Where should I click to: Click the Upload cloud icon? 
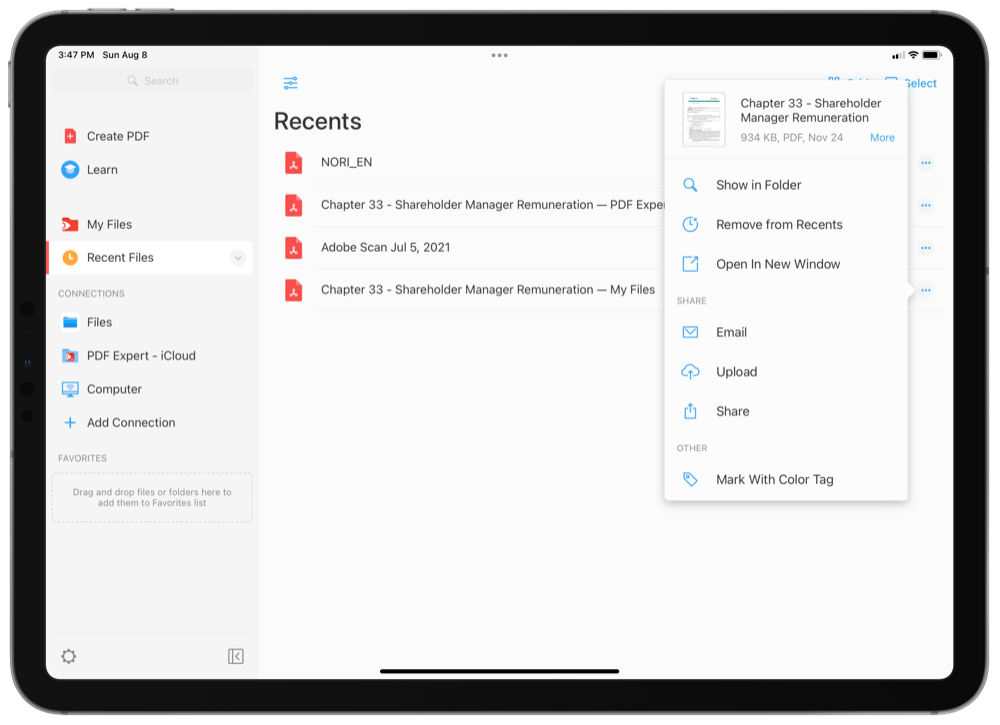click(x=690, y=371)
